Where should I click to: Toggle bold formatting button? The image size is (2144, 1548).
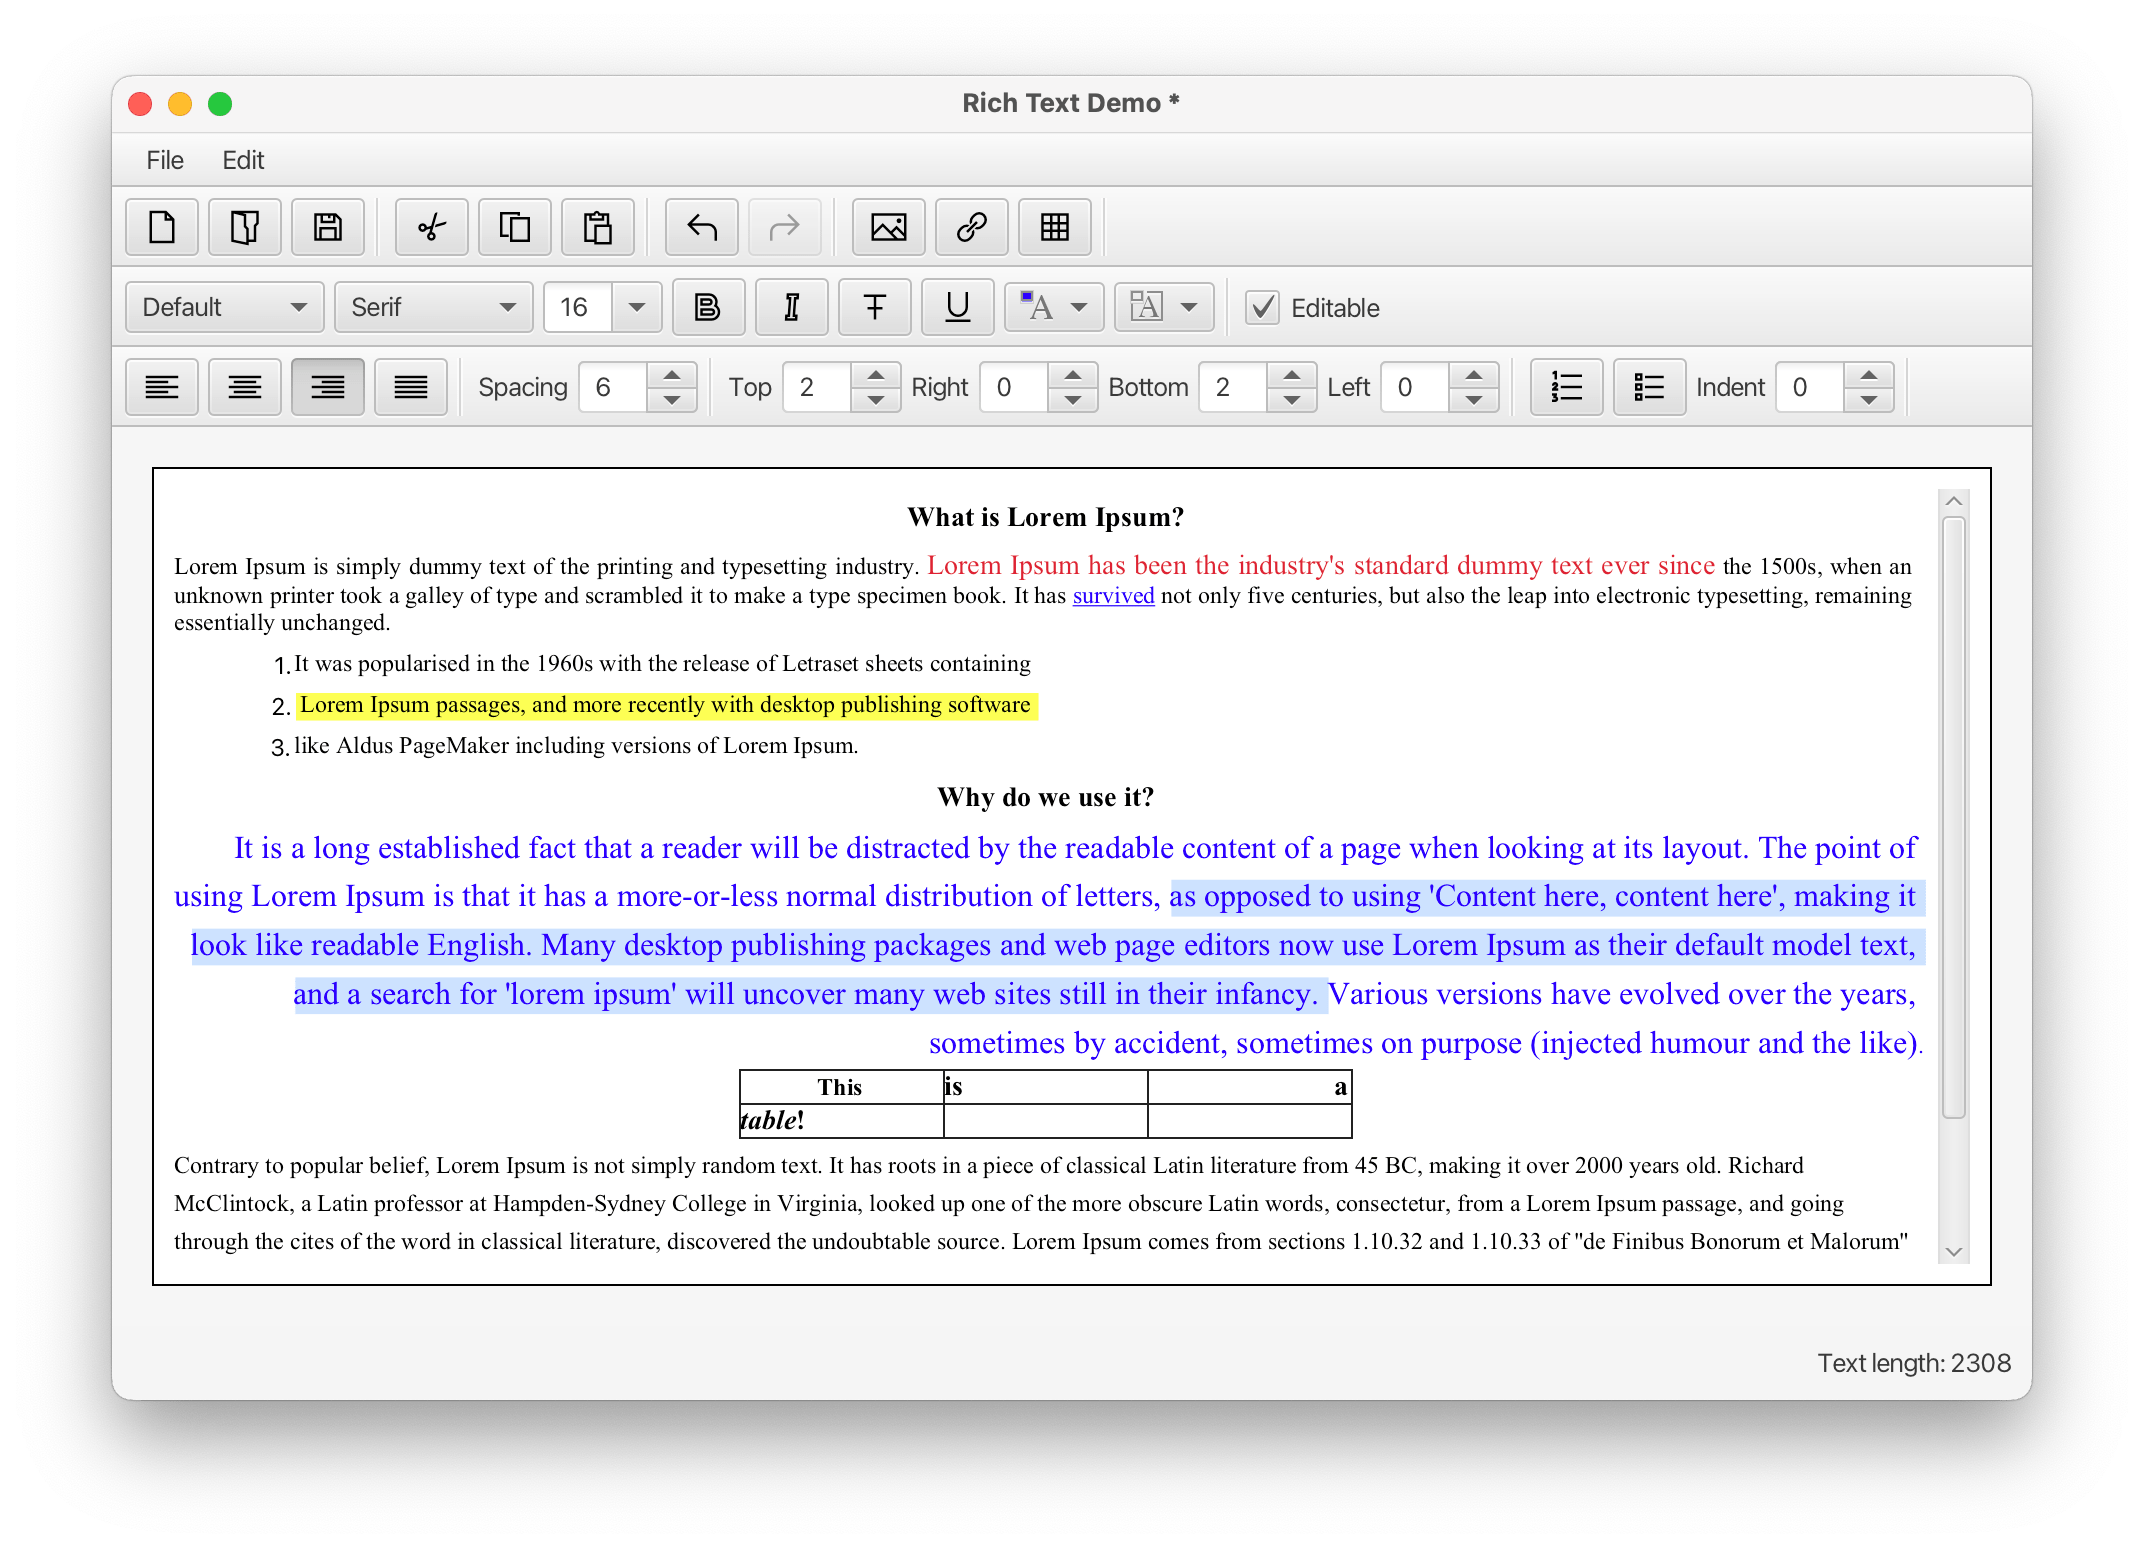point(709,307)
